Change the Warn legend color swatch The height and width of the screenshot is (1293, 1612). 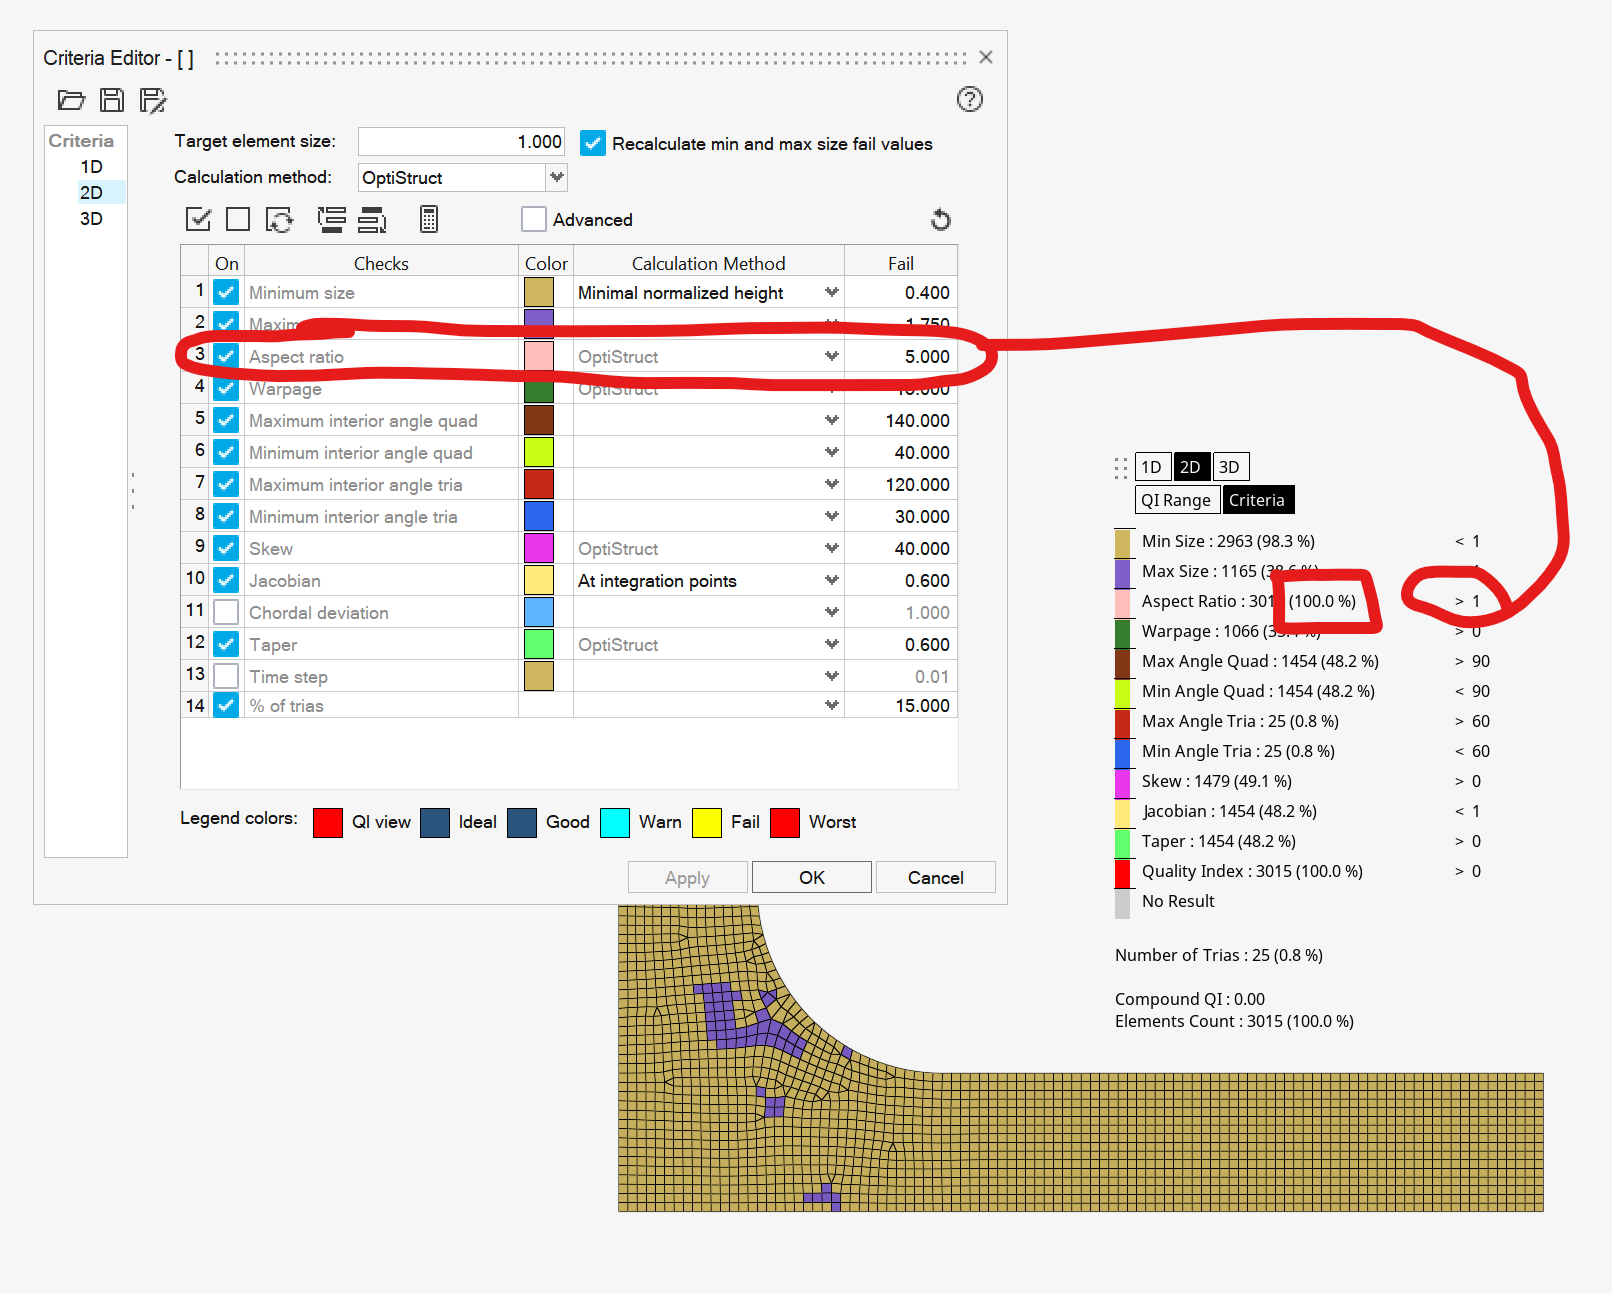coord(615,822)
